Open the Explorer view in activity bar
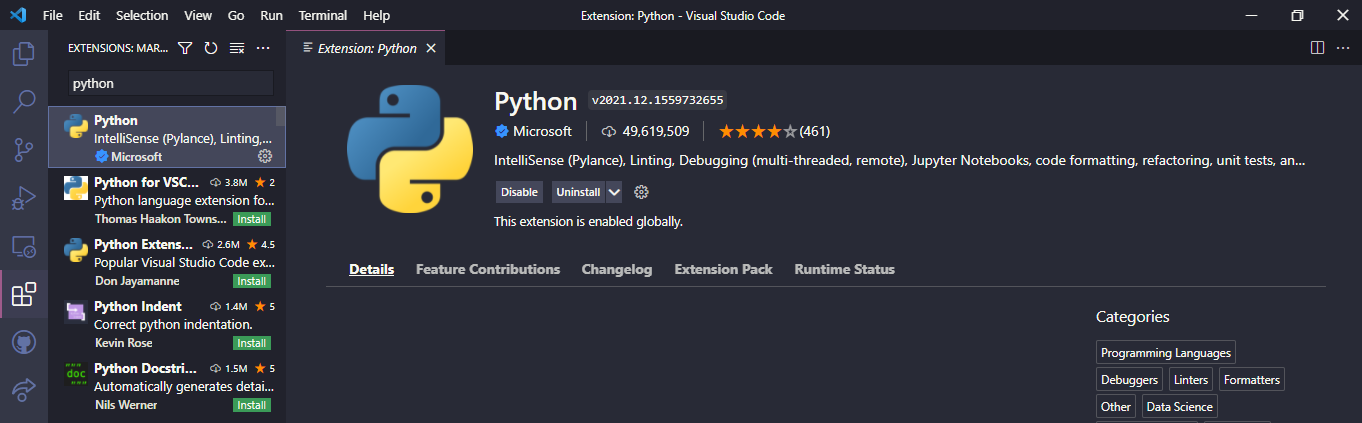The image size is (1362, 423). [x=24, y=53]
